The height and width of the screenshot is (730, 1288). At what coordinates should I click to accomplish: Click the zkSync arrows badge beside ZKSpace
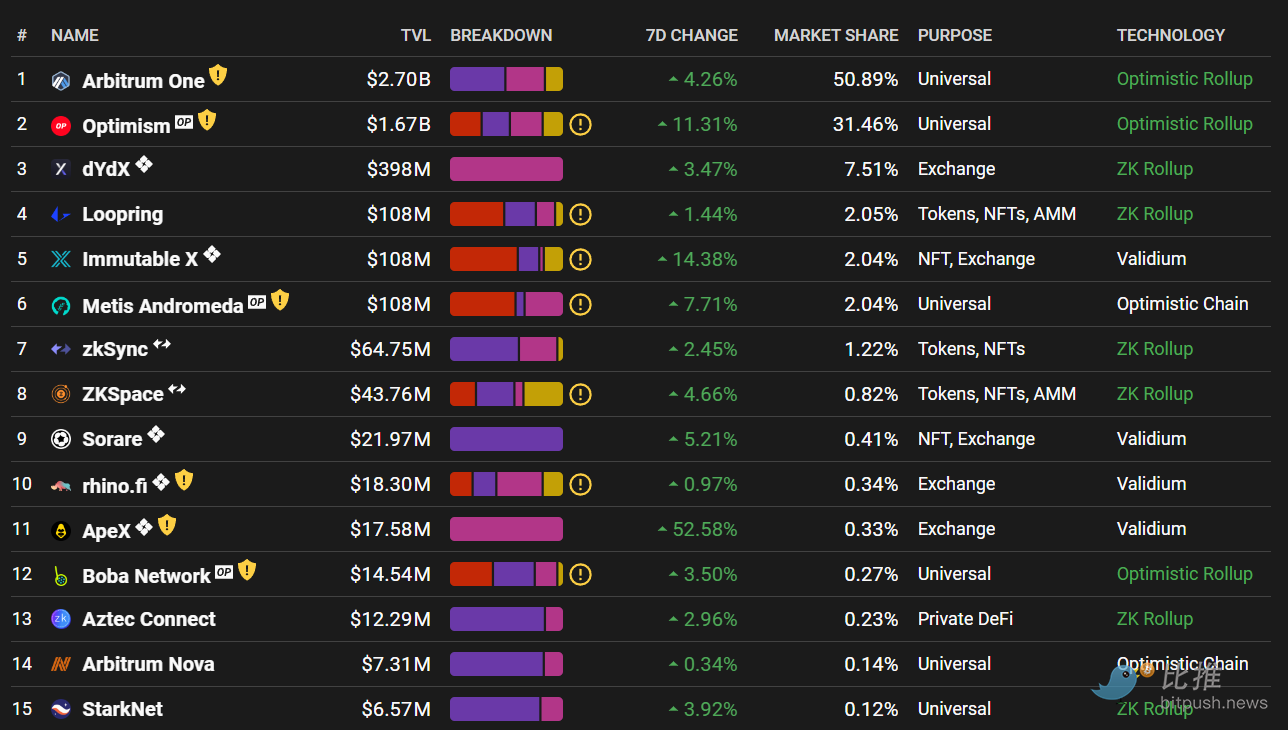(x=177, y=389)
